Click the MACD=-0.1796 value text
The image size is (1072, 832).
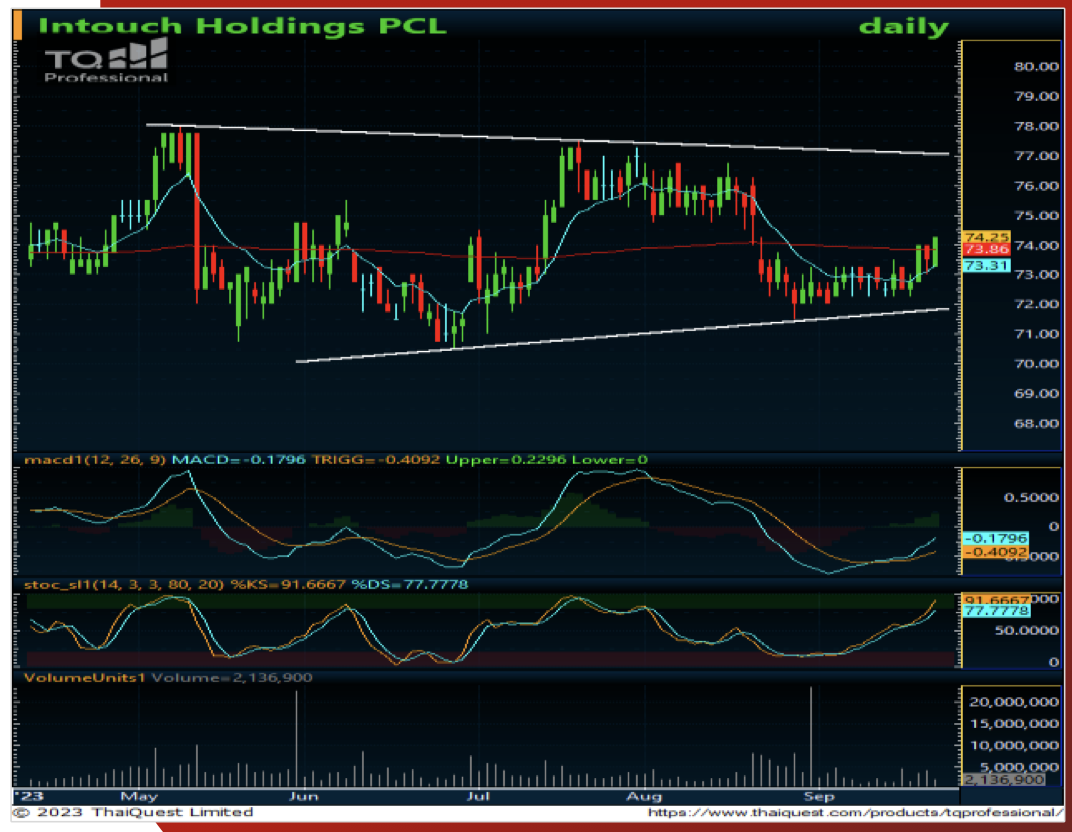click(x=238, y=459)
